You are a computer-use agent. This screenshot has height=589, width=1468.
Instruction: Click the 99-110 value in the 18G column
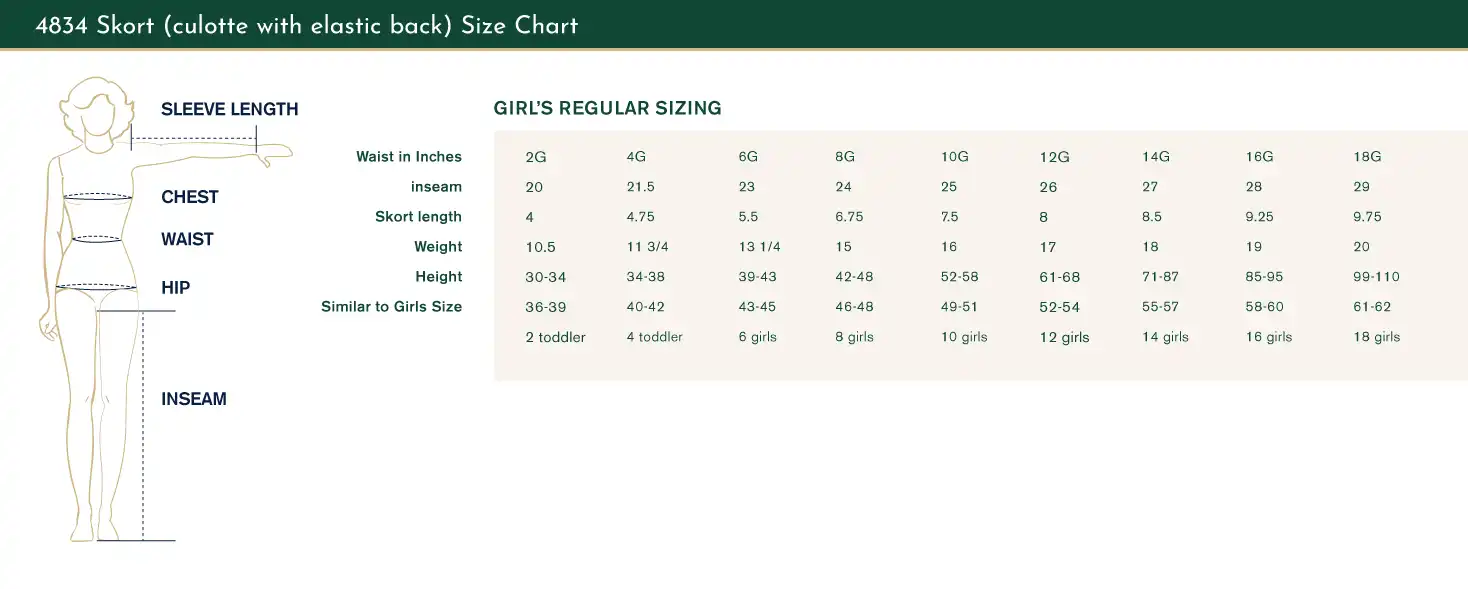(1376, 277)
